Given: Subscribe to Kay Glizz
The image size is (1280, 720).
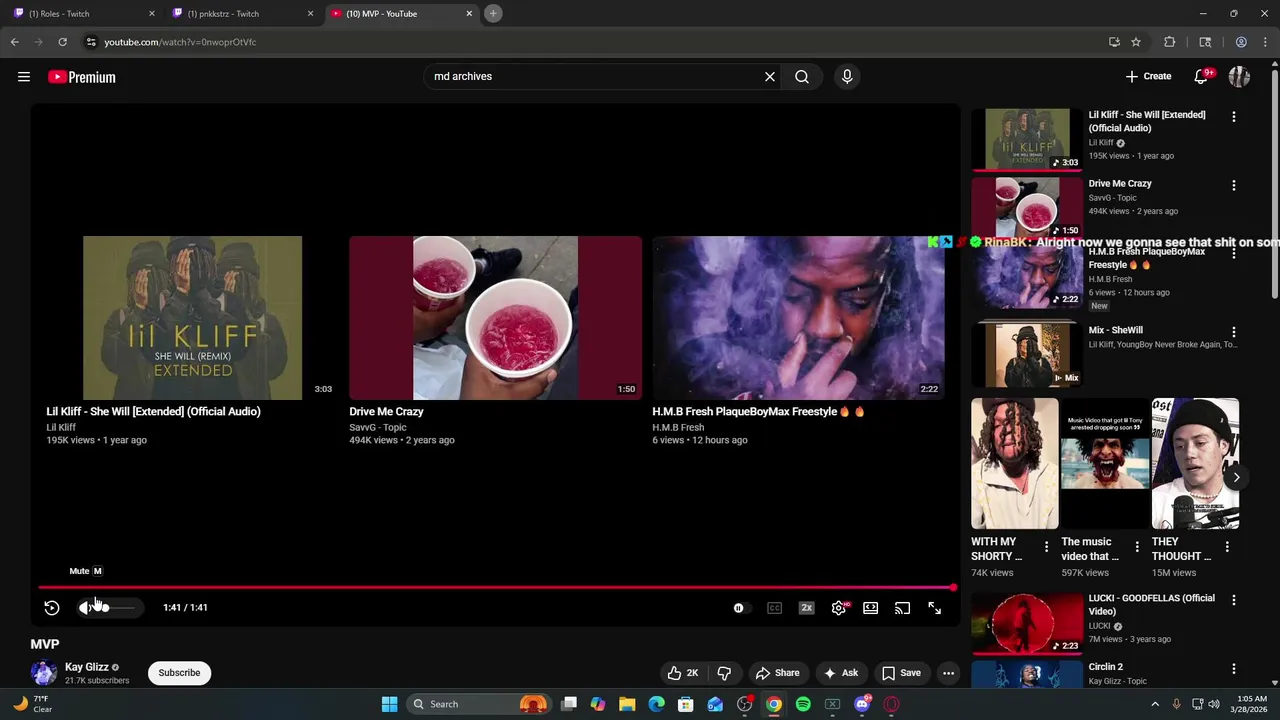Looking at the screenshot, I should click(x=180, y=673).
